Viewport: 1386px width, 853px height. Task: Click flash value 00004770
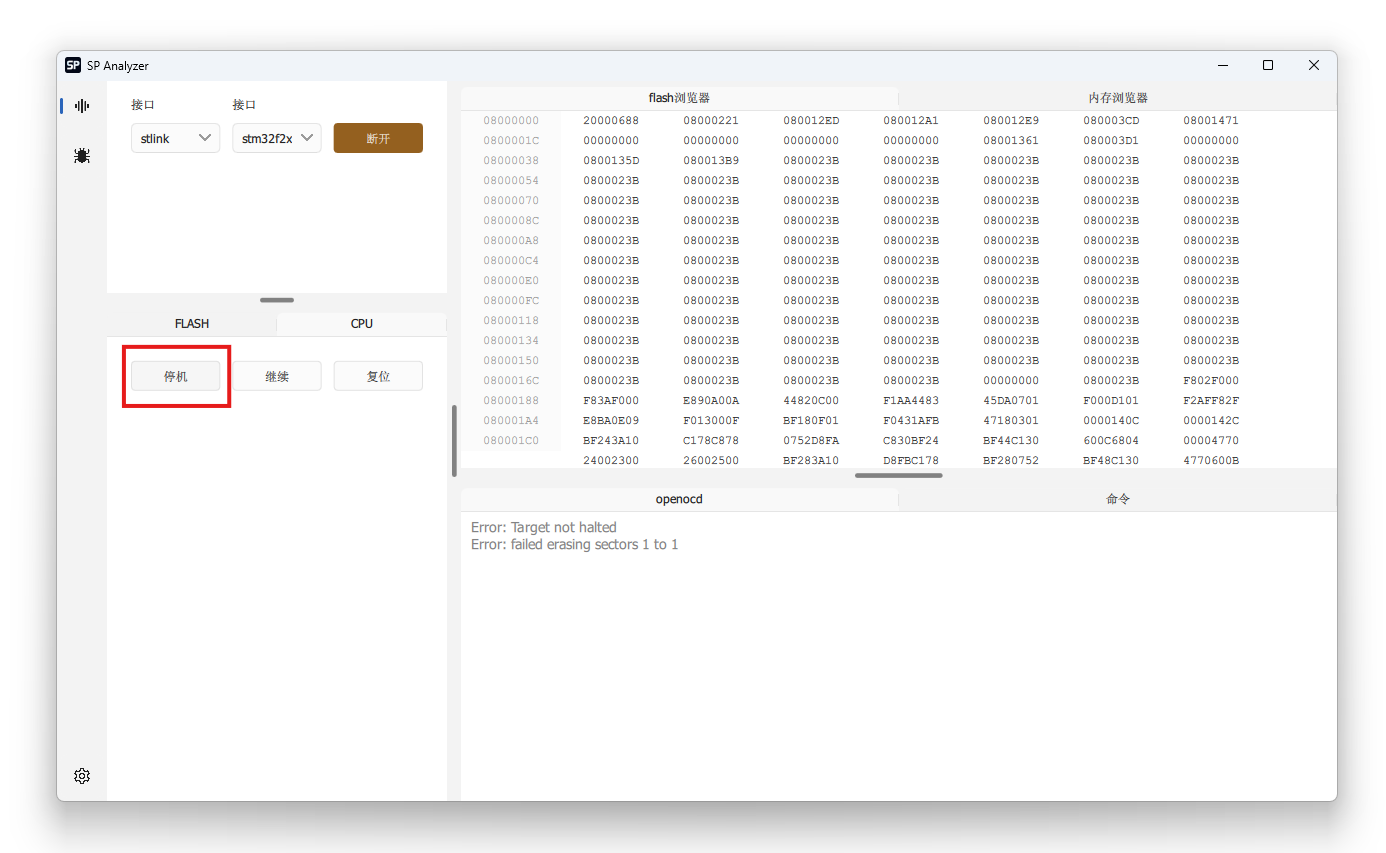(1211, 440)
